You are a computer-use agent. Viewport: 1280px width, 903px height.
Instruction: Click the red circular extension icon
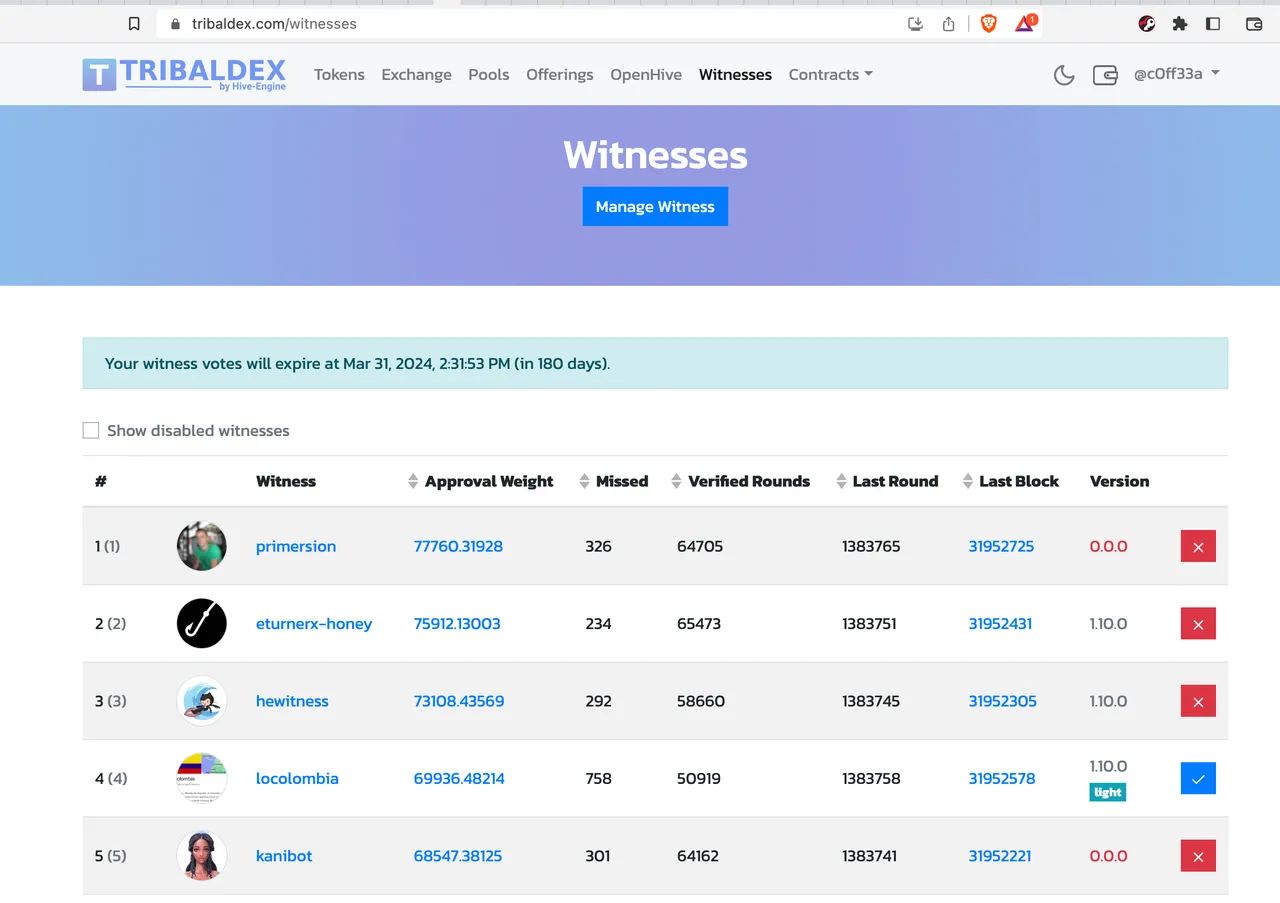pyautogui.click(x=1147, y=24)
